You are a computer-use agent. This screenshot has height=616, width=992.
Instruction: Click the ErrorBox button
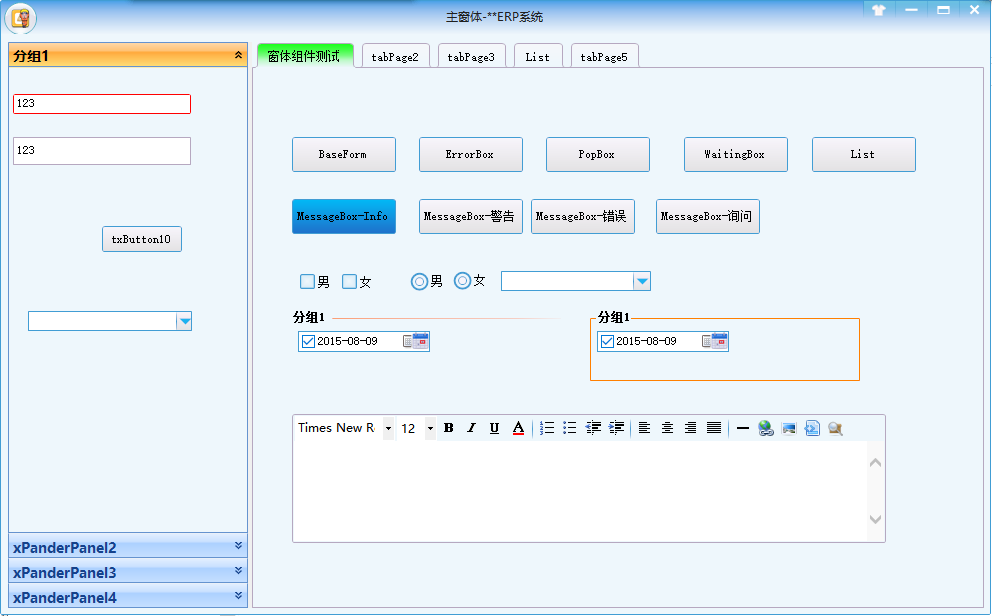coord(471,154)
